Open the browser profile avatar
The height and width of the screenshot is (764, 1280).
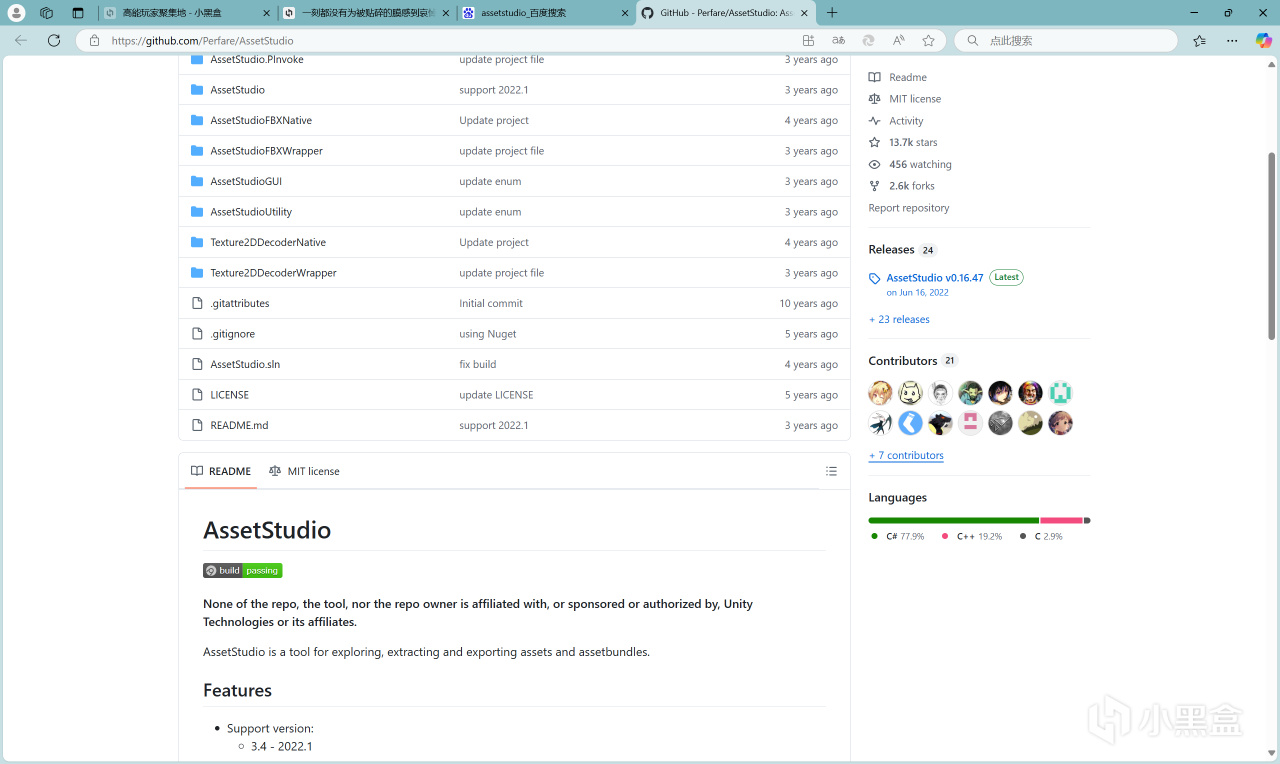16,13
